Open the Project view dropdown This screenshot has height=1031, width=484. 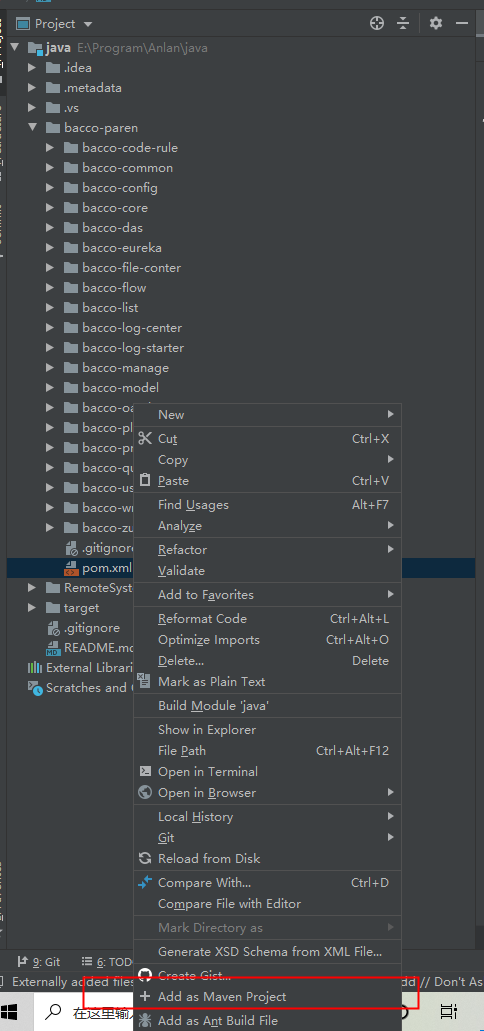click(x=55, y=24)
